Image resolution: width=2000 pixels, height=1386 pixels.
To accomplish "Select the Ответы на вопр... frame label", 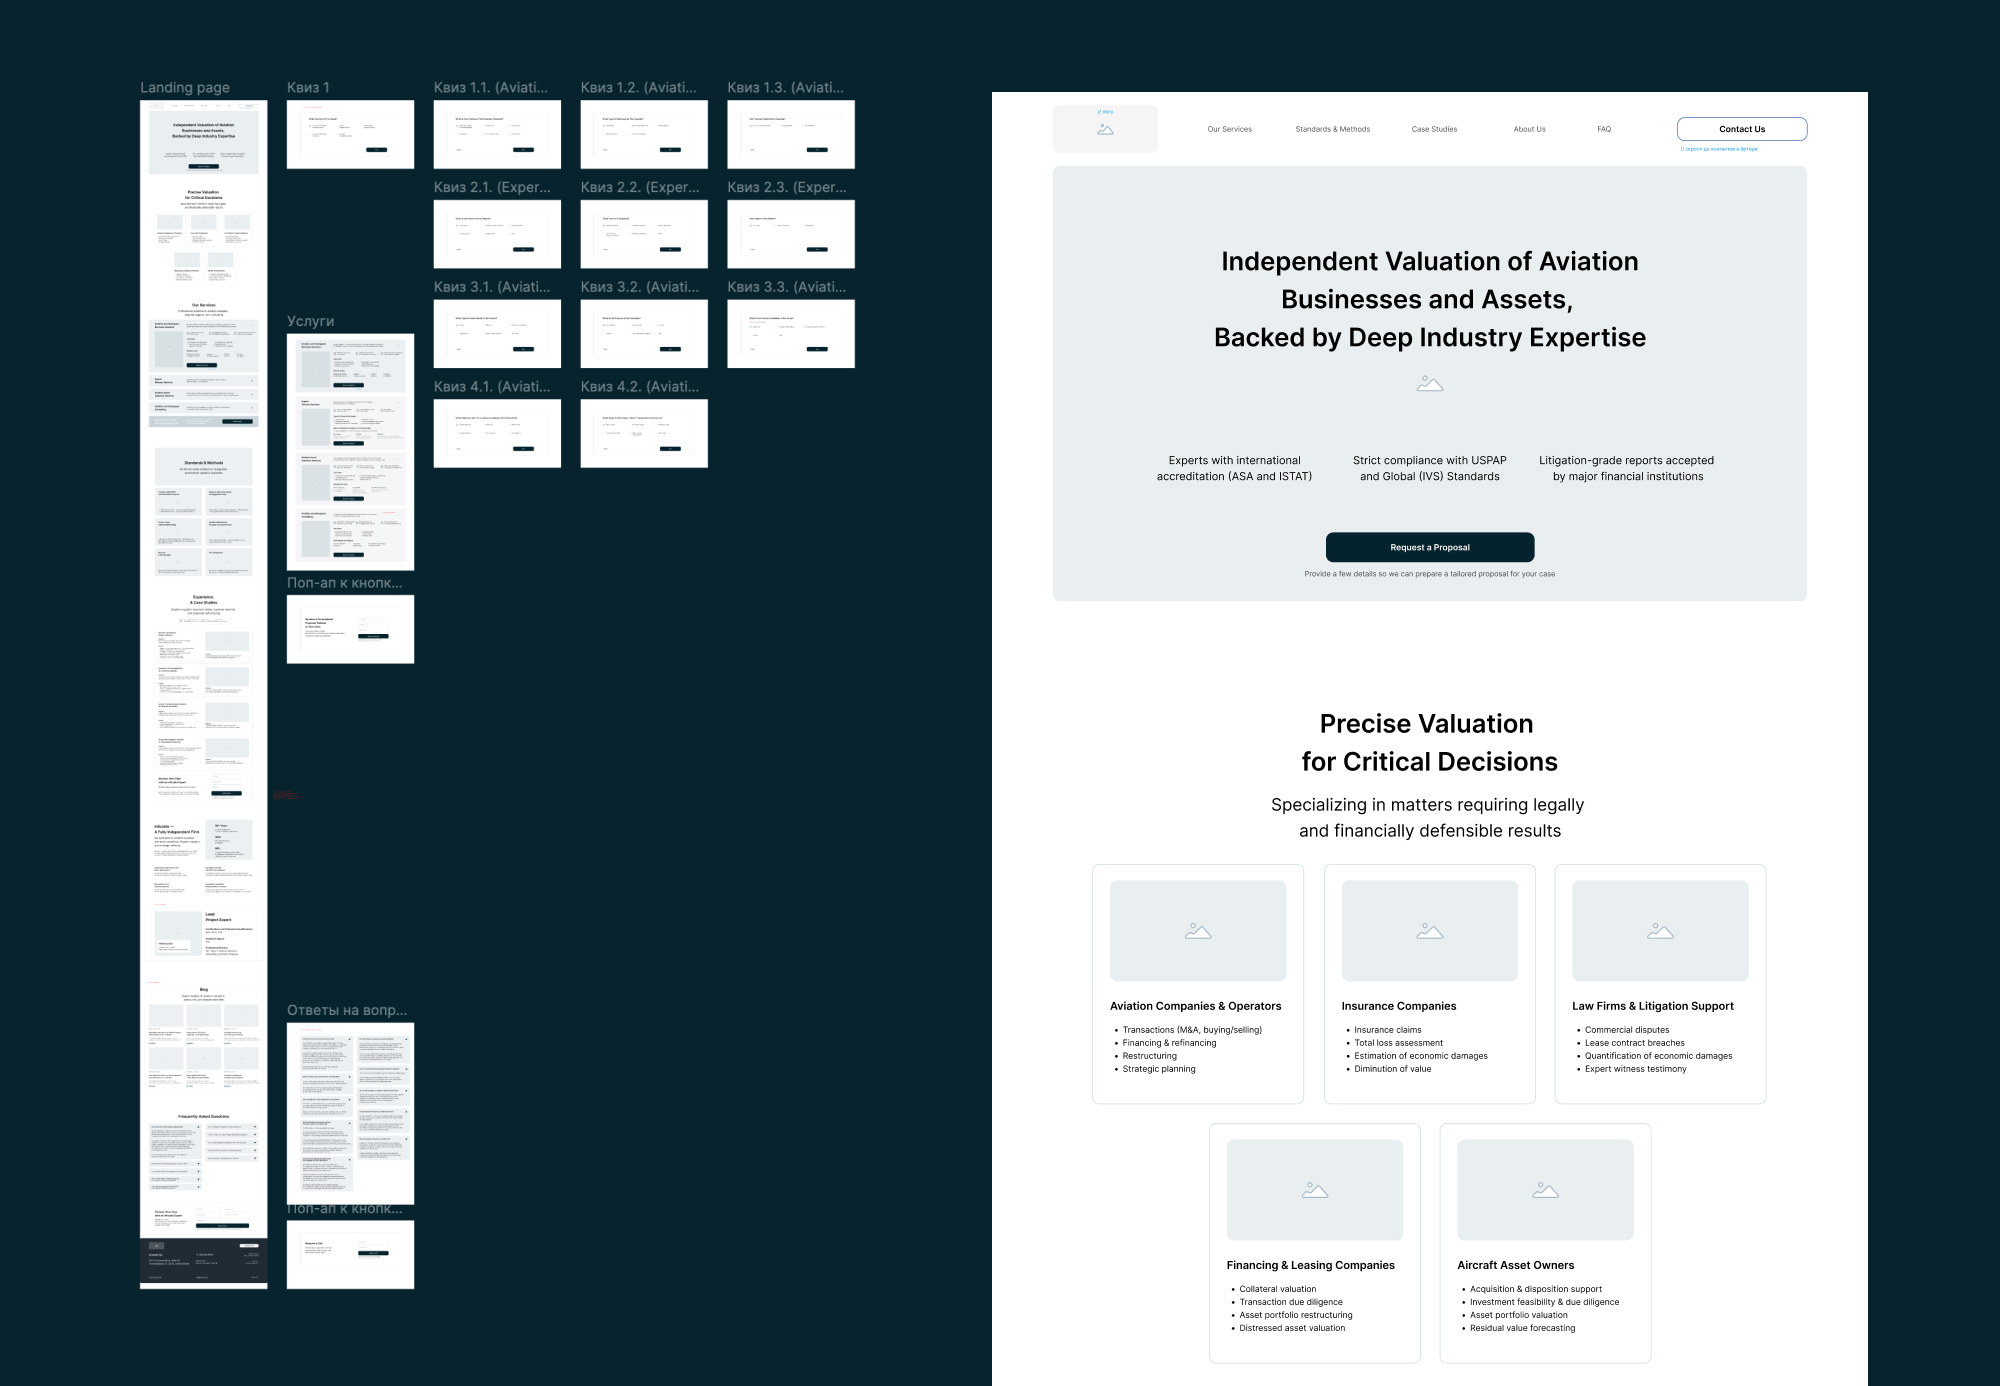I will [346, 1010].
